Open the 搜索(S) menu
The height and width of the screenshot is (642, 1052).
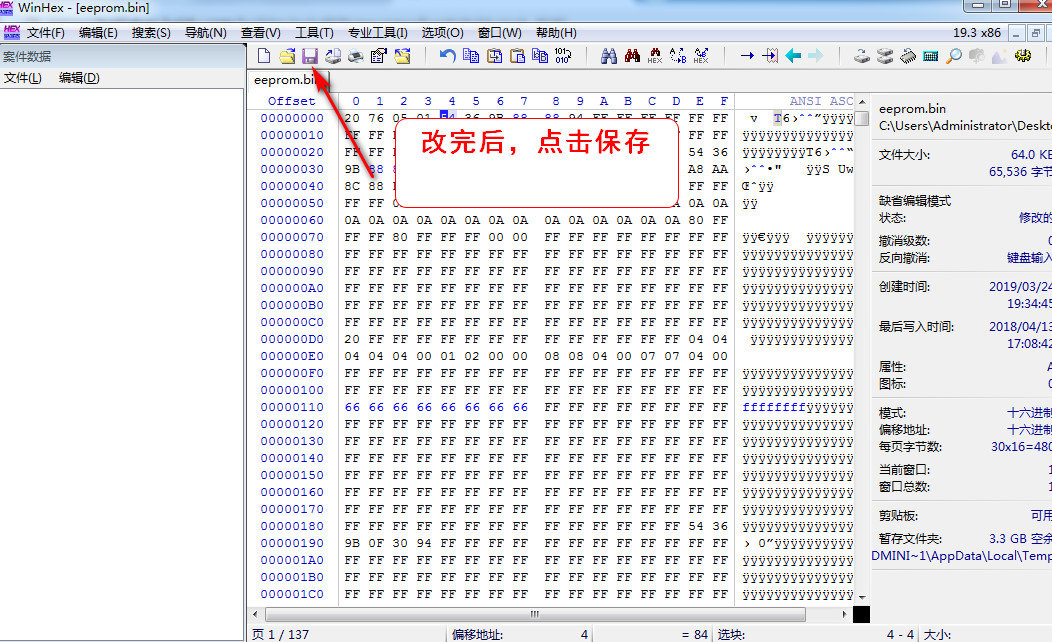point(149,31)
